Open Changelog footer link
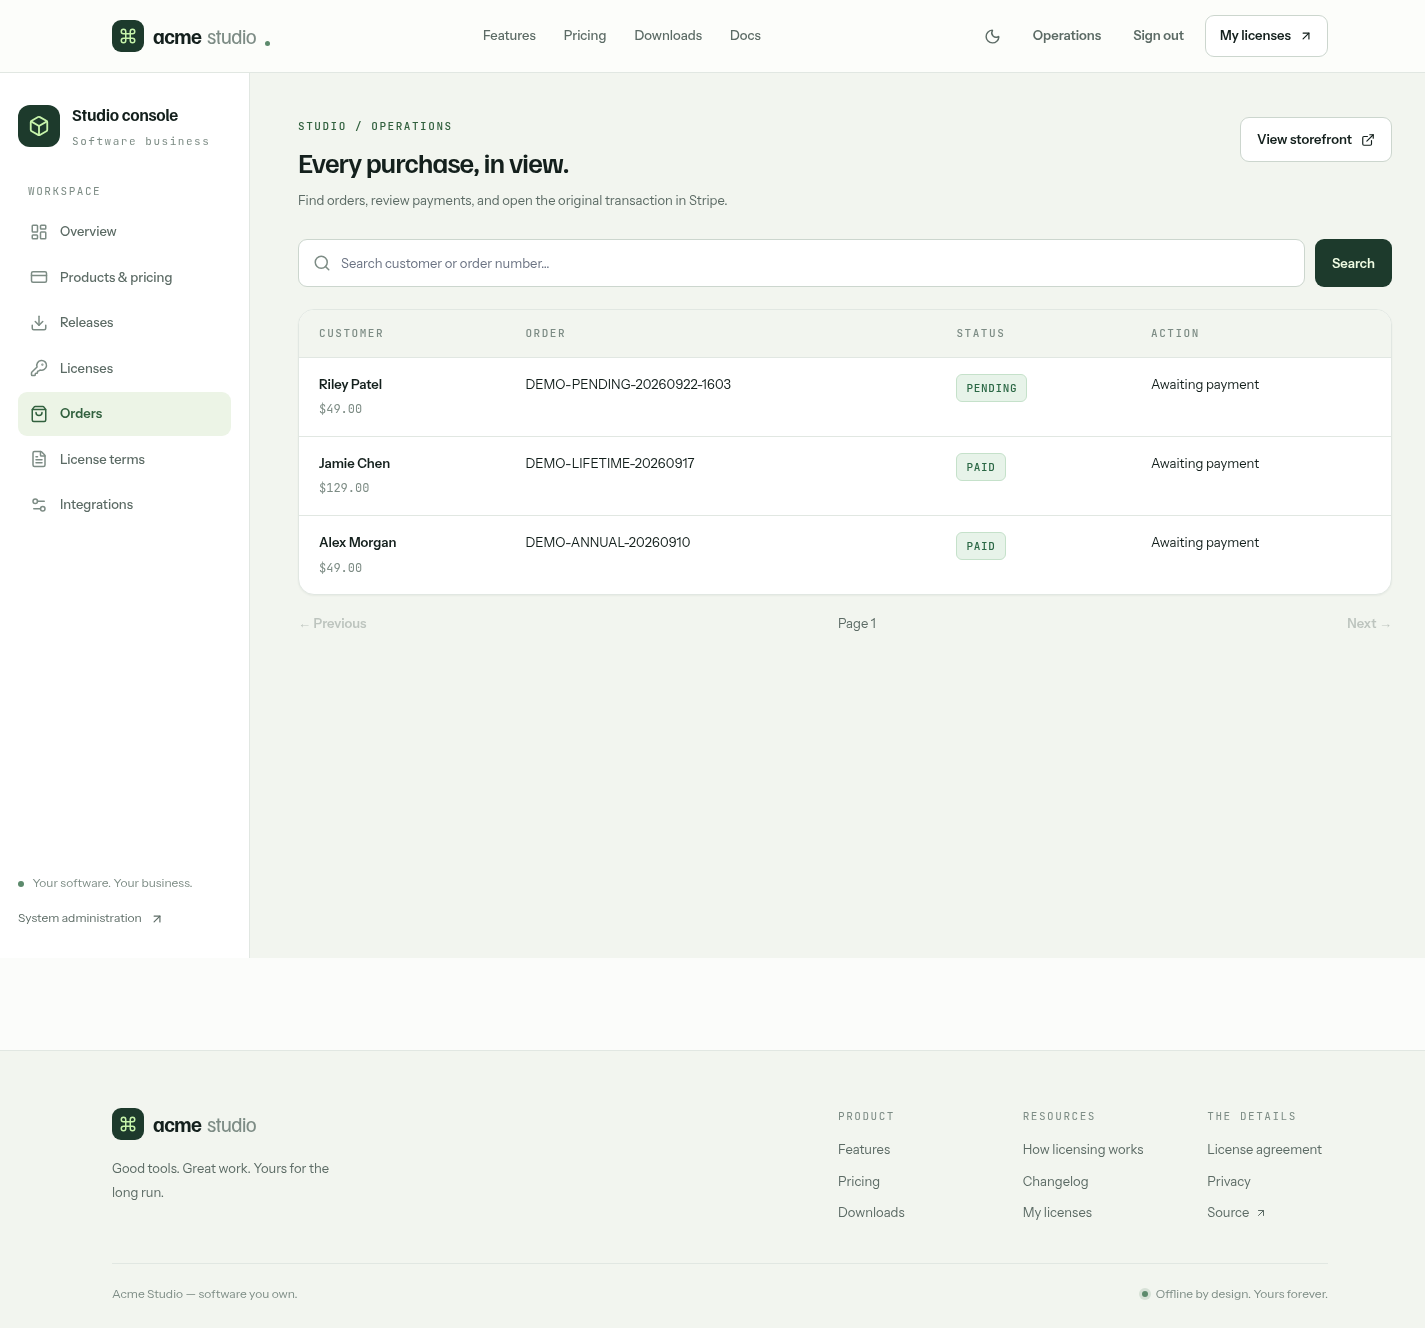1425x1328 pixels. tap(1055, 1182)
